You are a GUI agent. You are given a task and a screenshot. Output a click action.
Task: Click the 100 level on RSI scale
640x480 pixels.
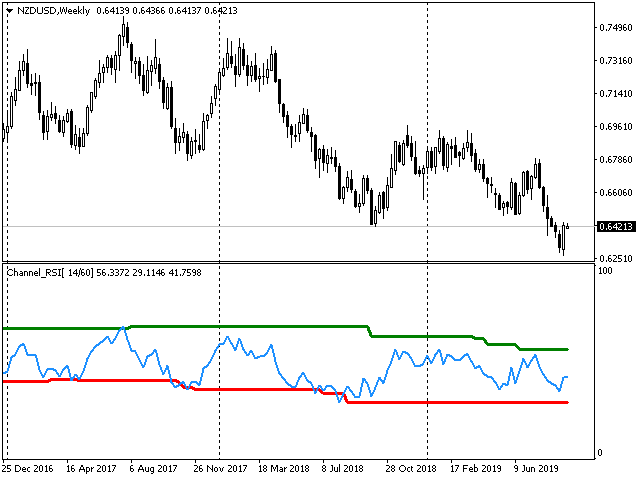click(605, 271)
